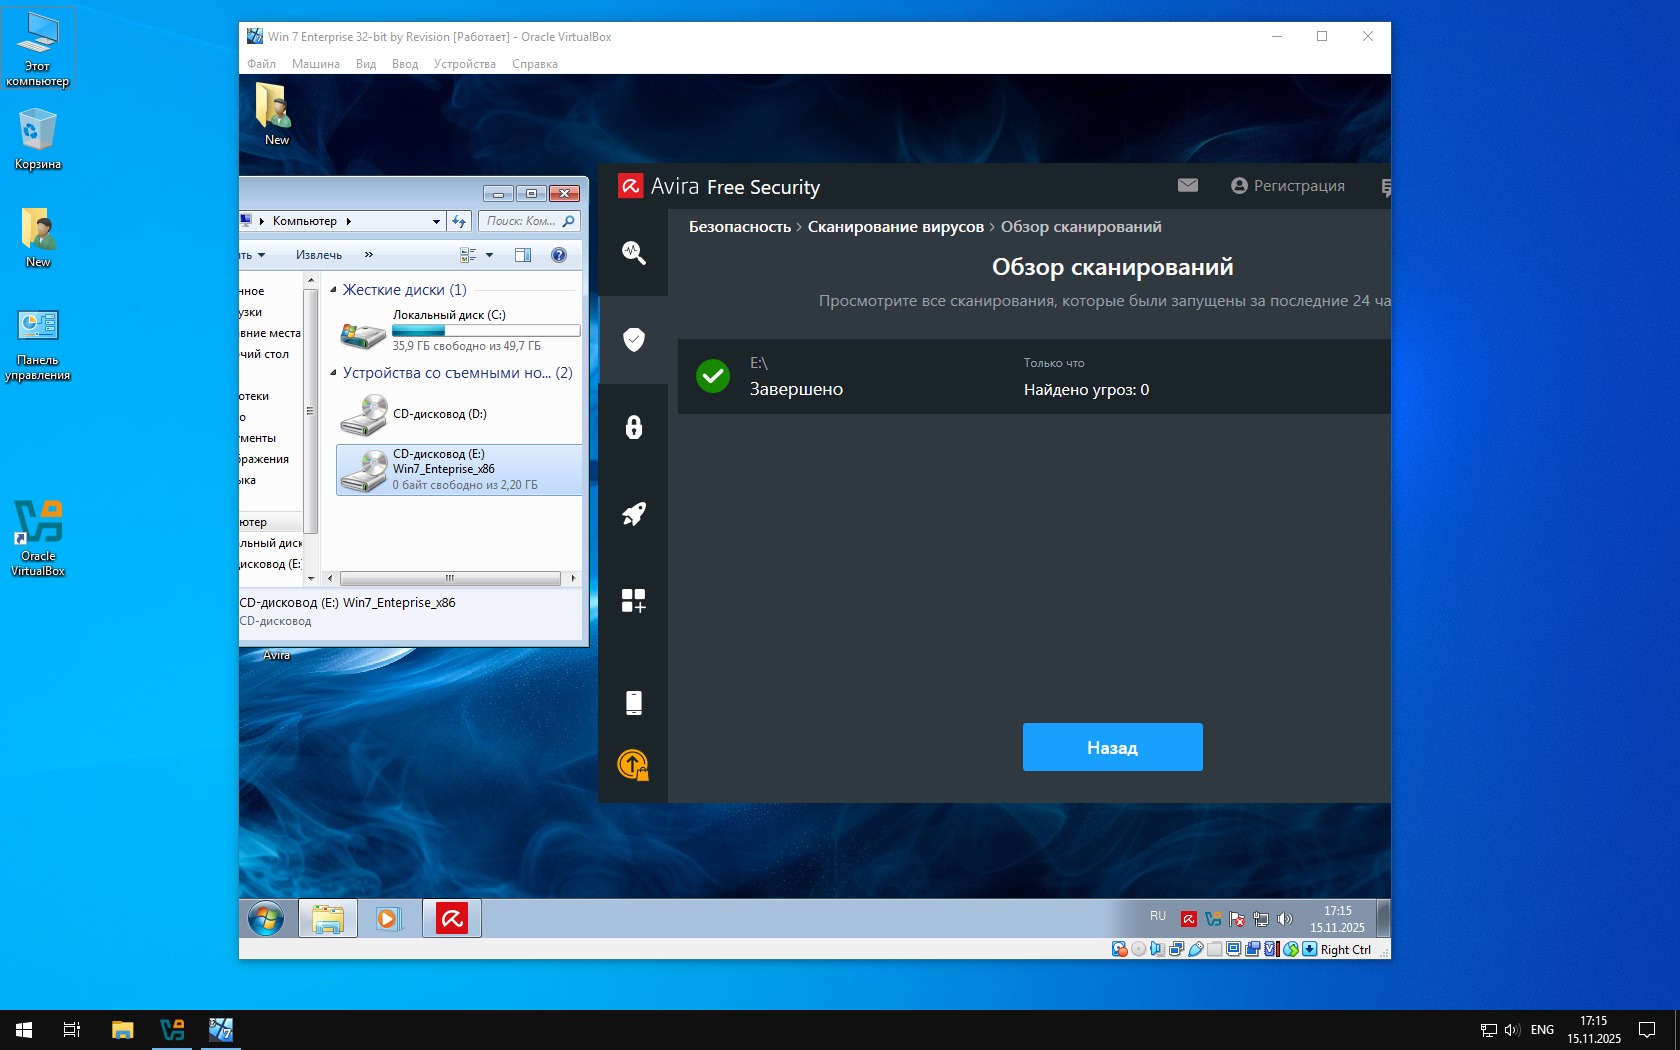The height and width of the screenshot is (1050, 1680).
Task: Open the view options dropdown arrow
Action: (x=489, y=255)
